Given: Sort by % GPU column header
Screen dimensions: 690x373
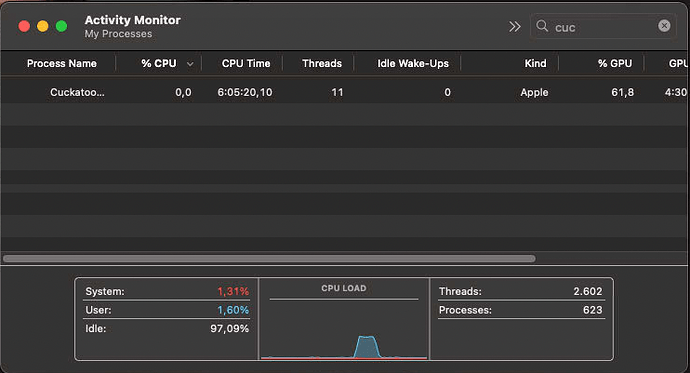Looking at the screenshot, I should pos(615,64).
